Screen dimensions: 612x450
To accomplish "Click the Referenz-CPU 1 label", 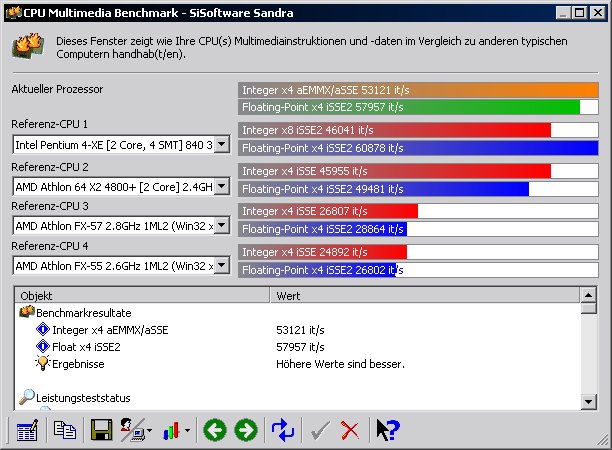I will pyautogui.click(x=50, y=124).
